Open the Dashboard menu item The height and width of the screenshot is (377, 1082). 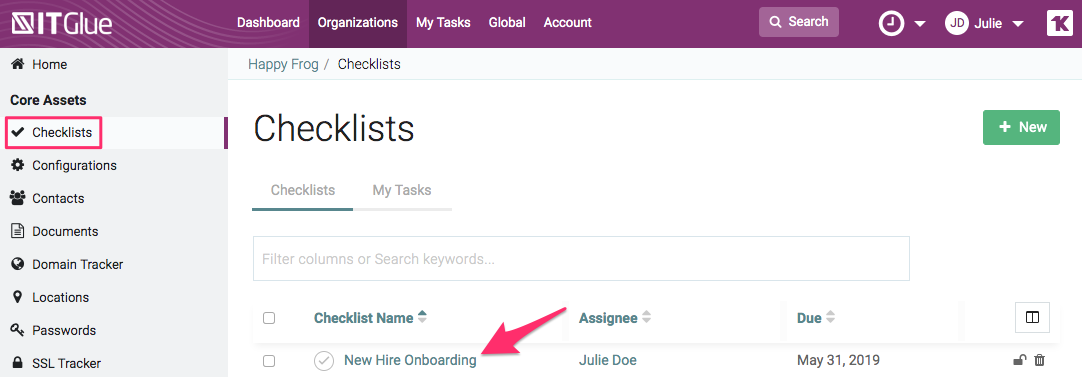tap(268, 23)
